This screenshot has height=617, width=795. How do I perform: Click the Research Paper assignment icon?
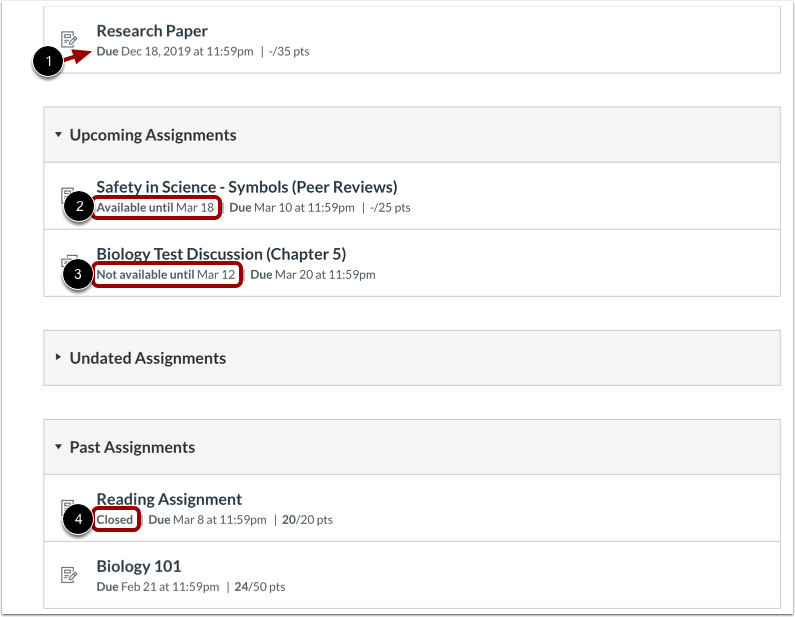69,39
